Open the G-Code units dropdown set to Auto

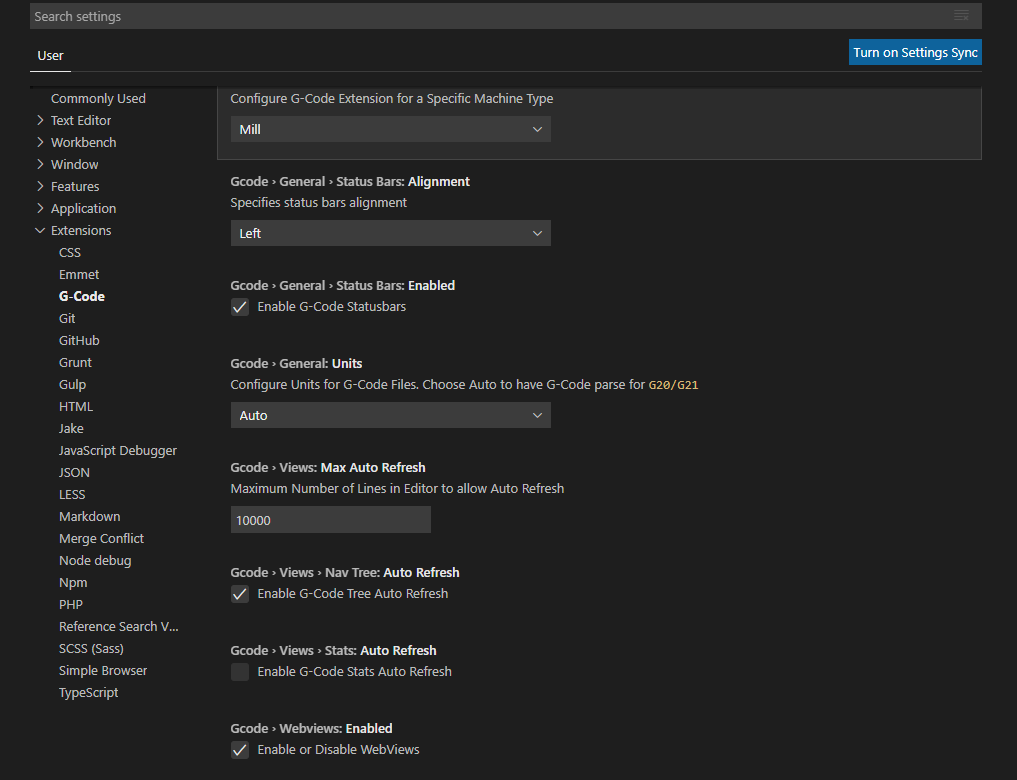pyautogui.click(x=390, y=414)
